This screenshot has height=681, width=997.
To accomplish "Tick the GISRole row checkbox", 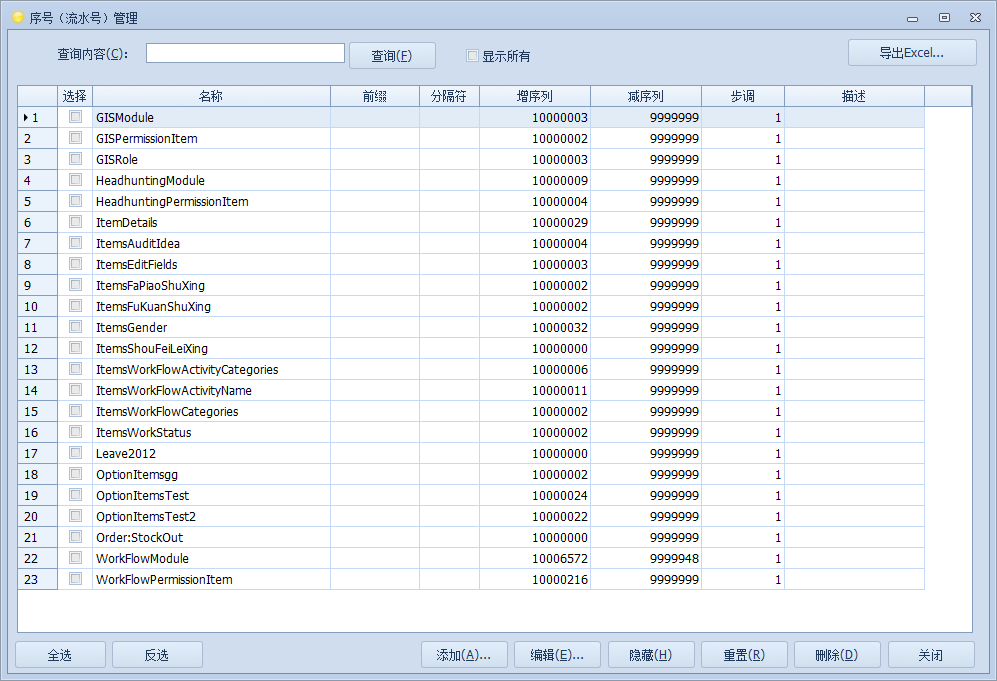I will tap(76, 159).
